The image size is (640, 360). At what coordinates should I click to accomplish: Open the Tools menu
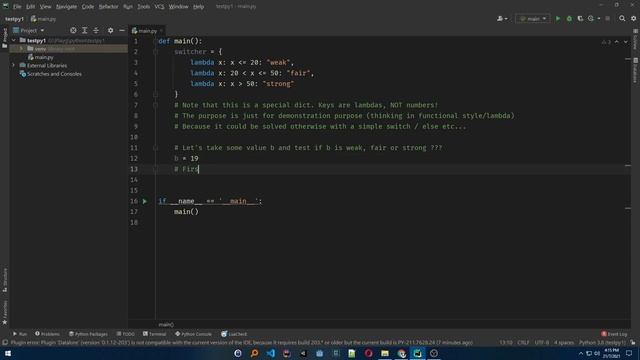(x=143, y=7)
